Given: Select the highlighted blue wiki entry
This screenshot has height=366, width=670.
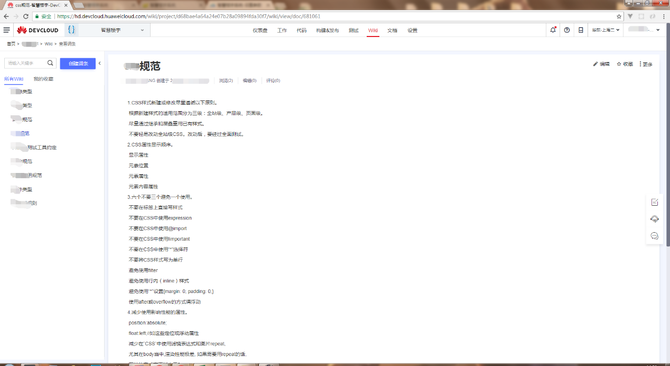Looking at the screenshot, I should coord(21,133).
